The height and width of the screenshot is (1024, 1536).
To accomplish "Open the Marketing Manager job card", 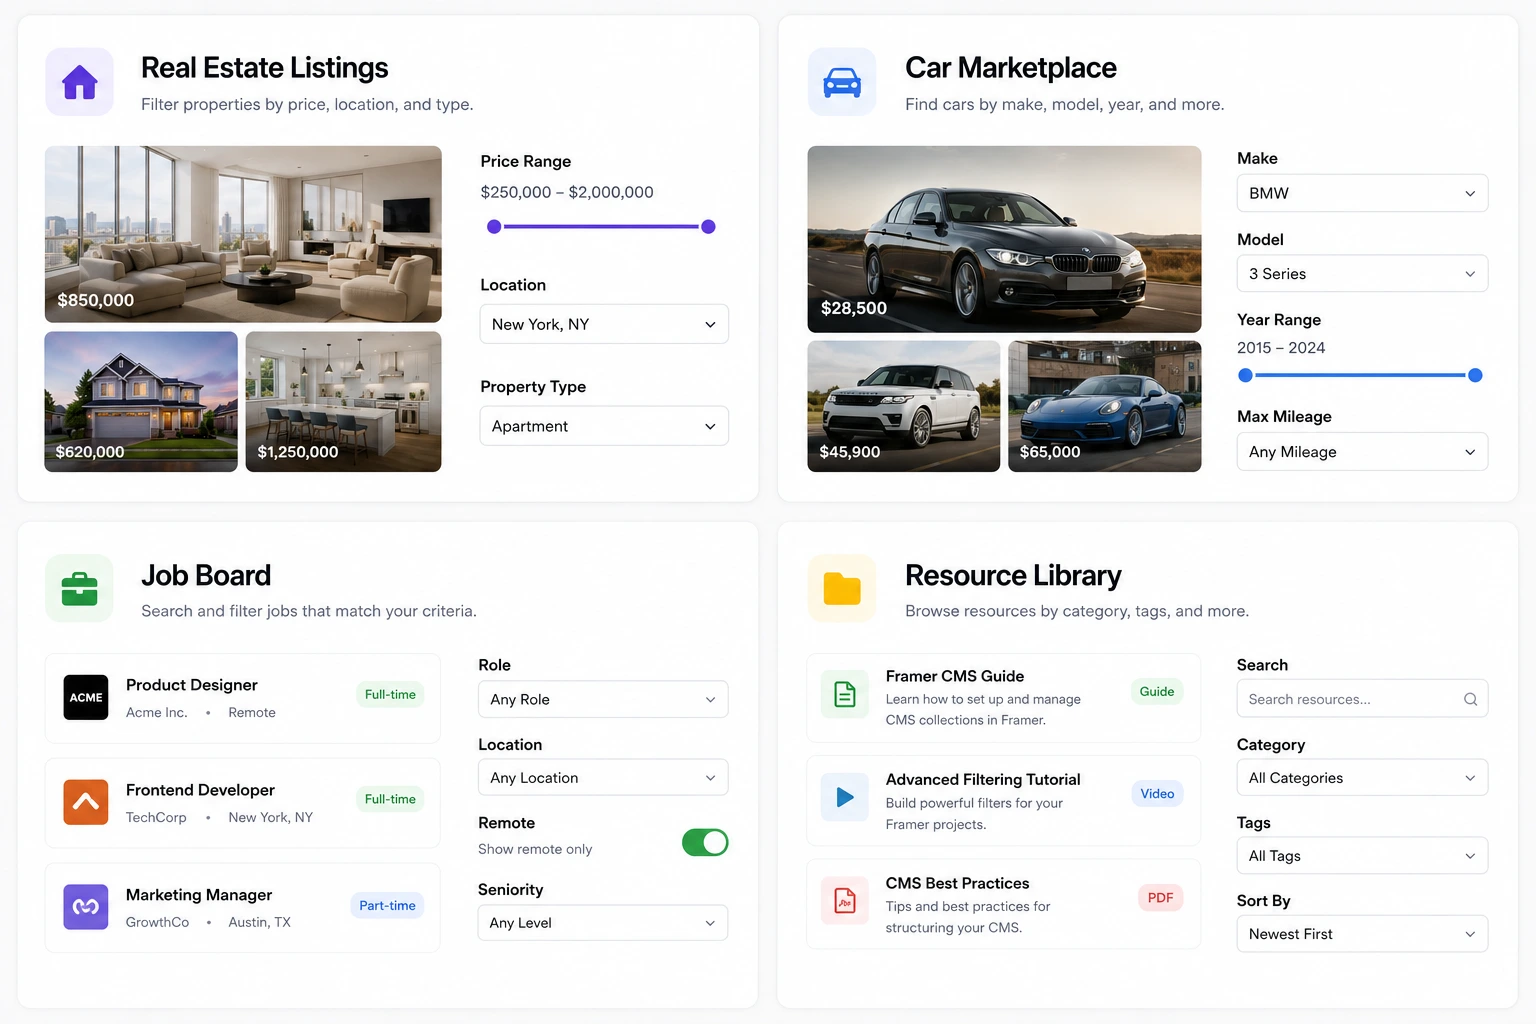I will (243, 908).
